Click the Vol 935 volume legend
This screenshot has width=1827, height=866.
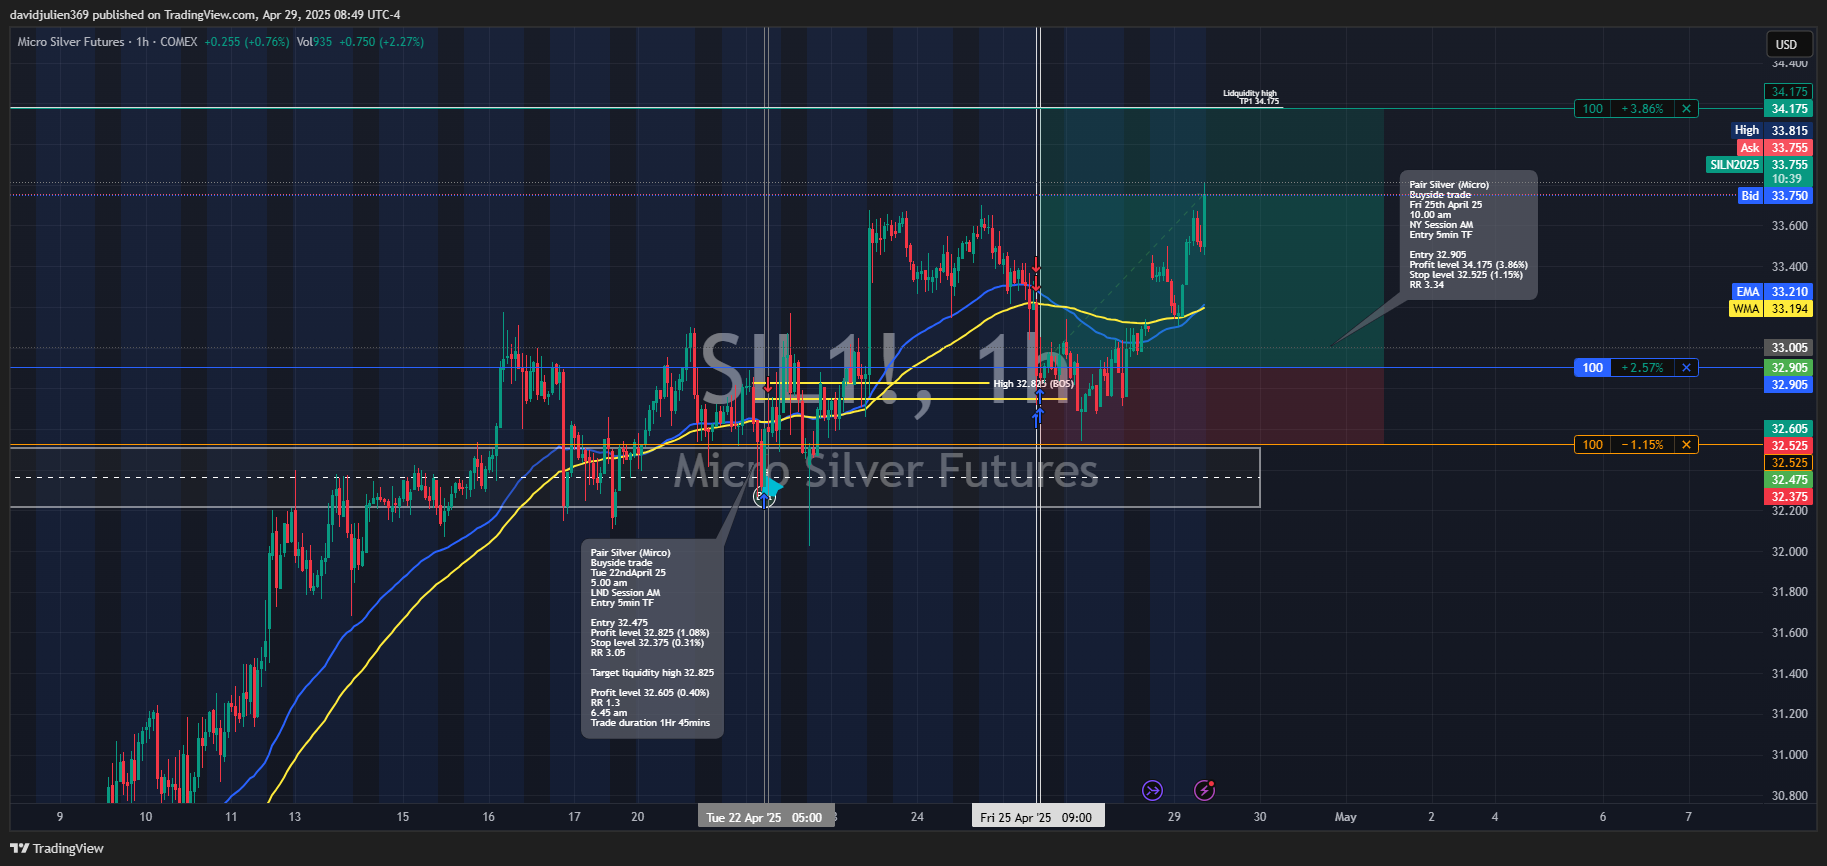314,42
